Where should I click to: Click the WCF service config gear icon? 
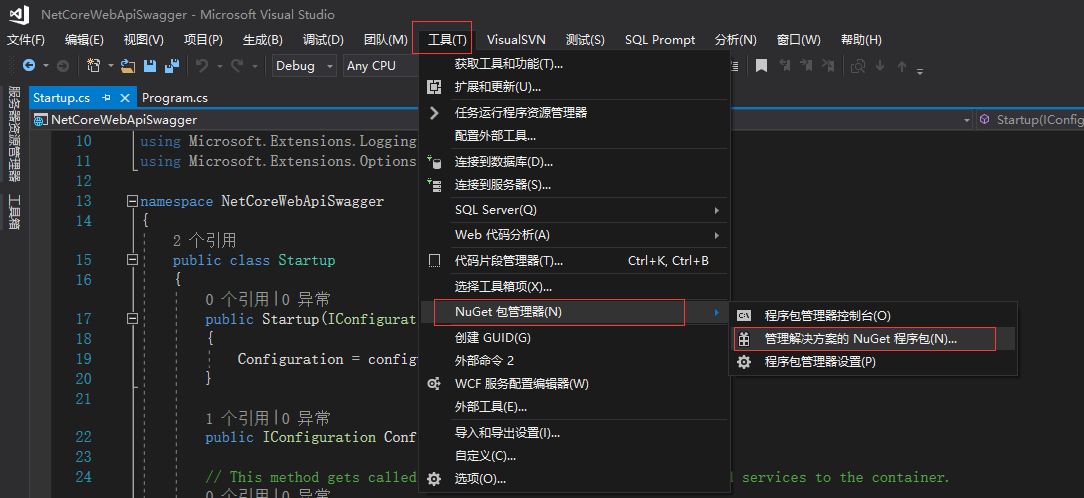click(x=434, y=383)
